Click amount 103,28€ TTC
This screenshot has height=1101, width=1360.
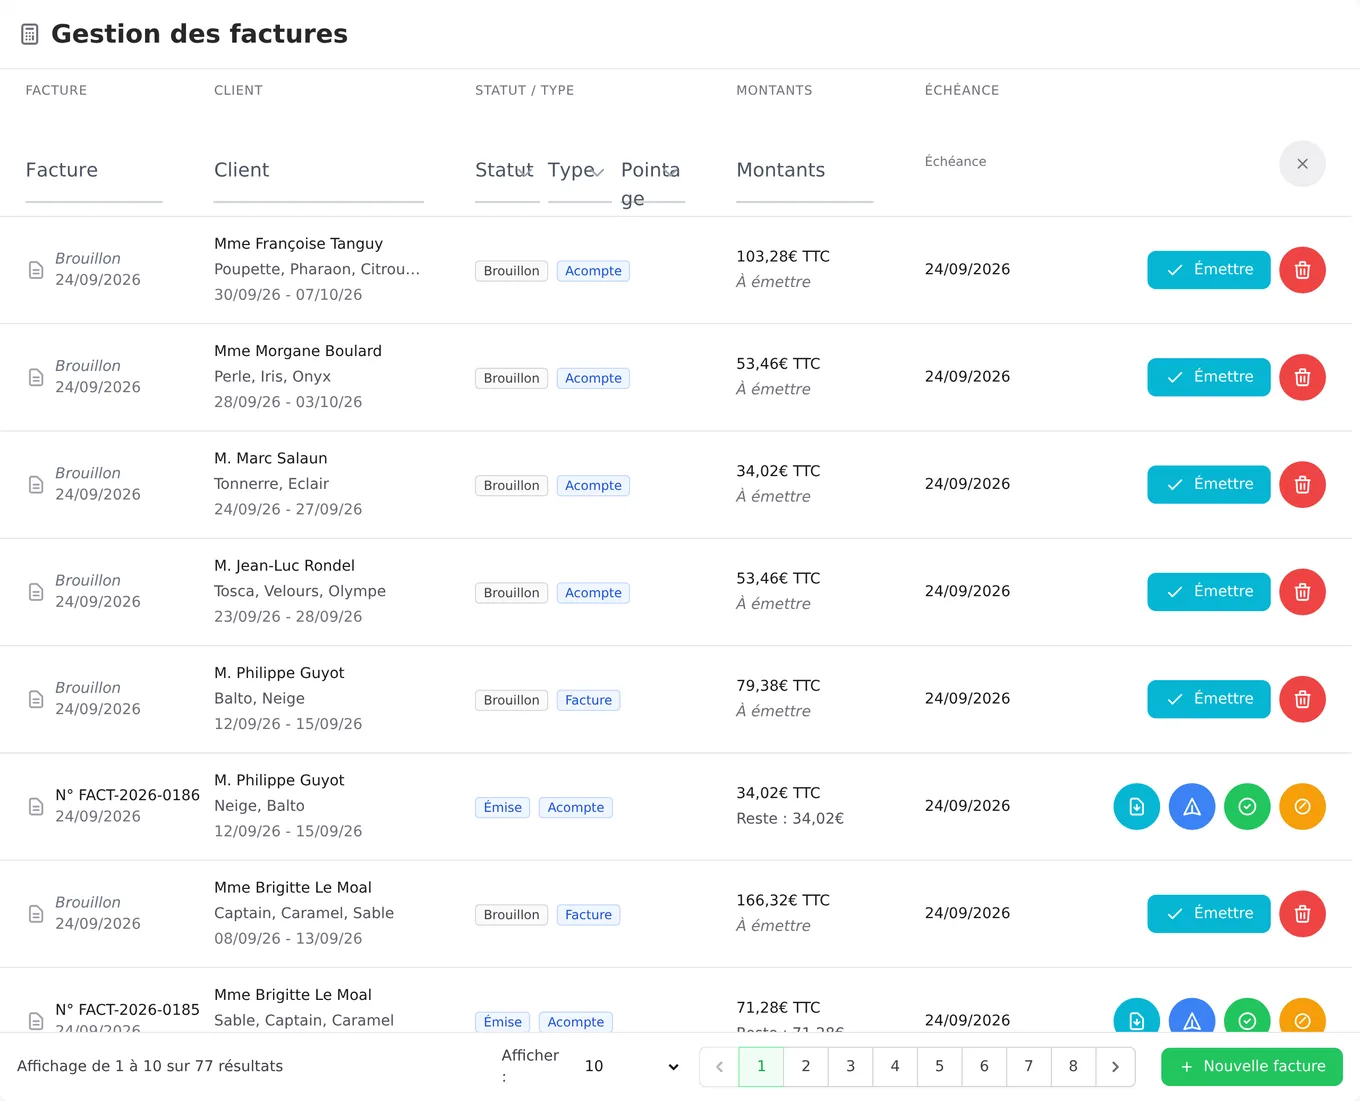point(783,257)
